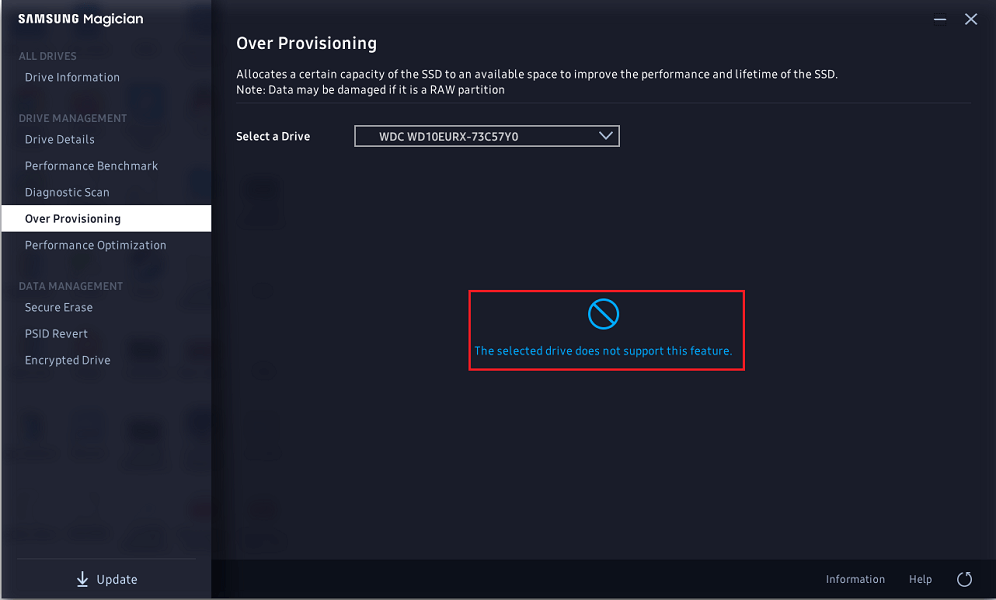Click the 'Select a Drive' label

(x=273, y=137)
